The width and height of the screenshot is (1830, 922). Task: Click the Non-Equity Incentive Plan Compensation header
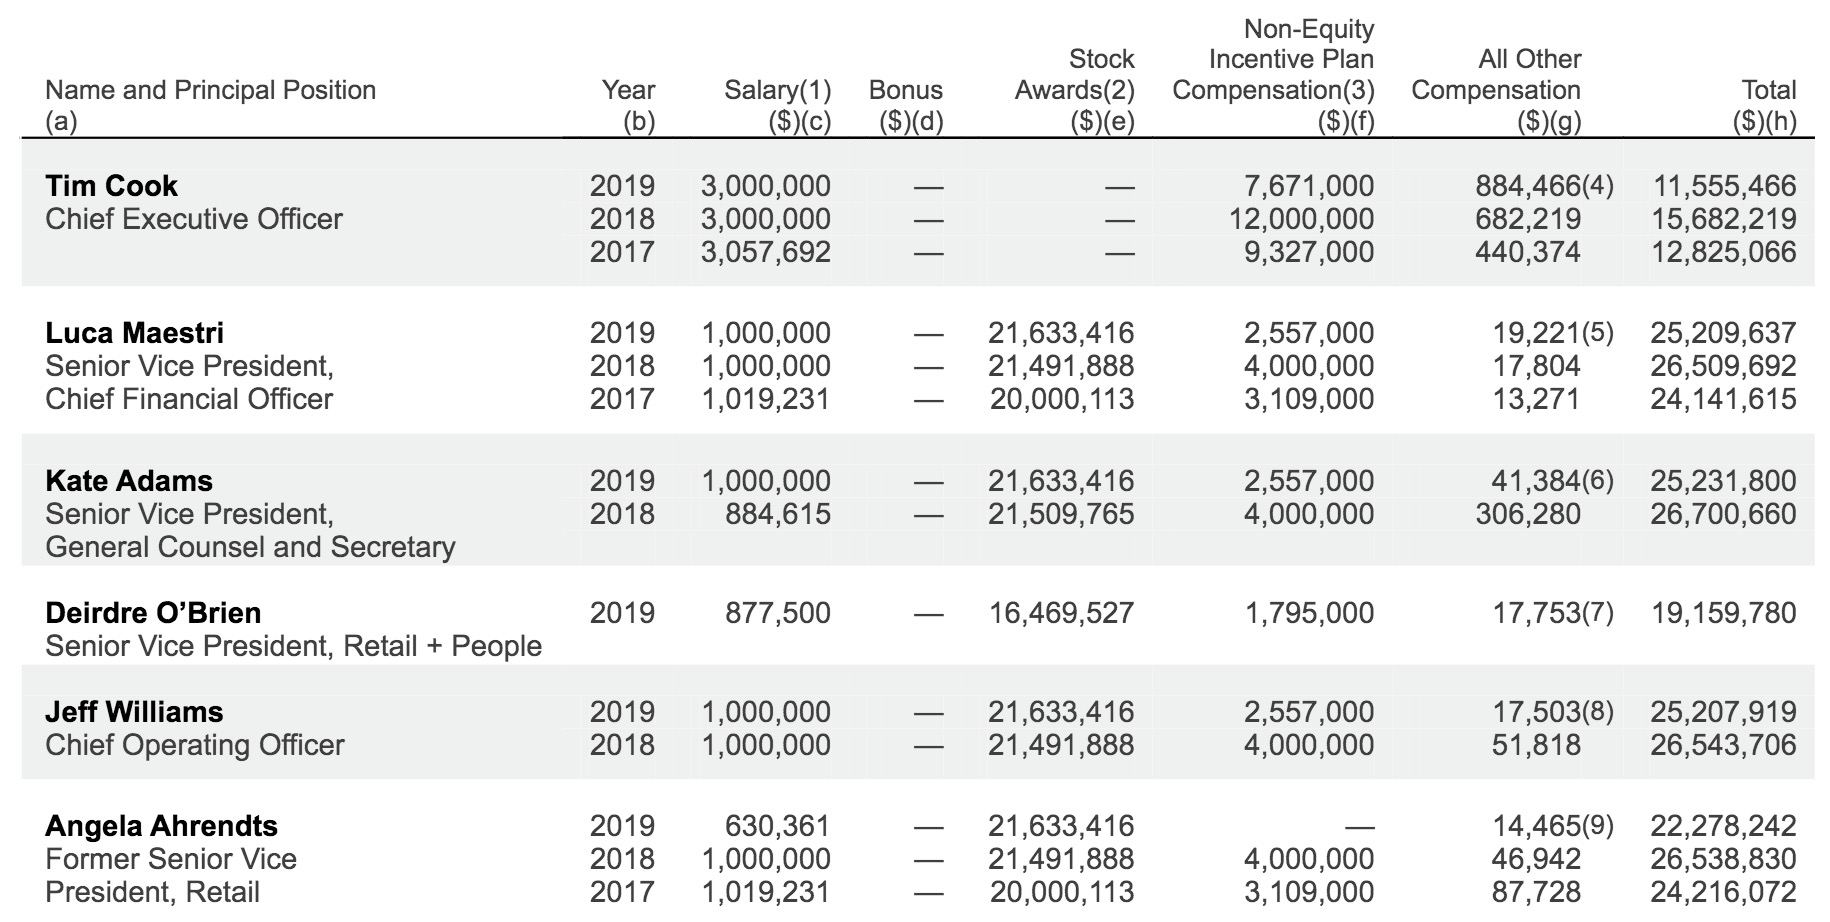point(1273,60)
